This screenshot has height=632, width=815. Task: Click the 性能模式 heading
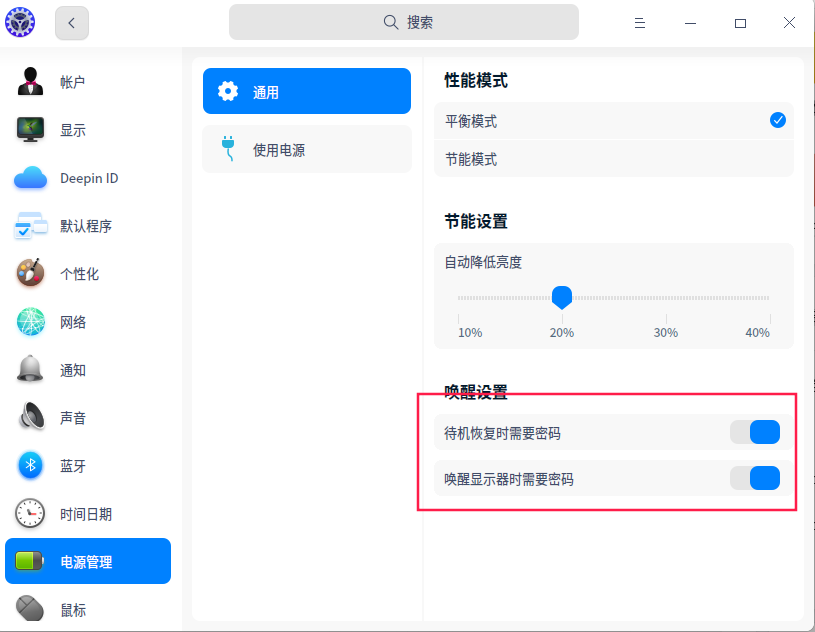point(476,81)
